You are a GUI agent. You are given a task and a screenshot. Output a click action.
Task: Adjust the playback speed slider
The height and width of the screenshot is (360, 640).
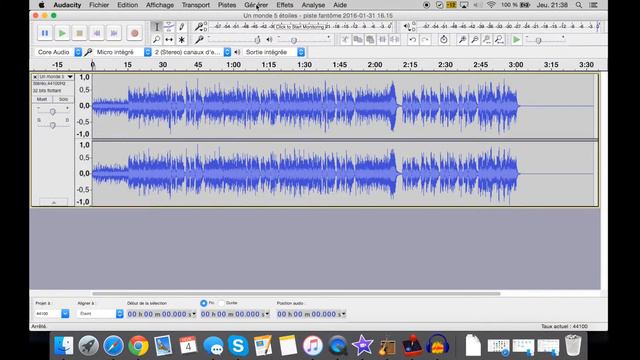pos(538,40)
